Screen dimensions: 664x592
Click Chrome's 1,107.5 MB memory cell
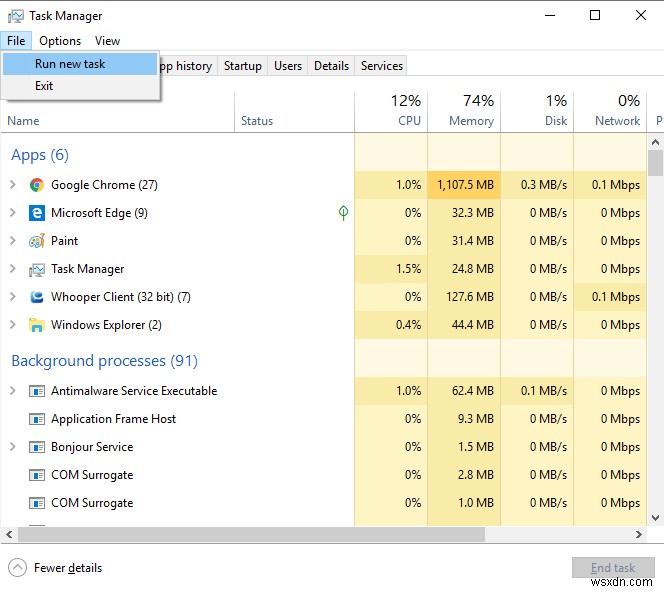click(464, 185)
